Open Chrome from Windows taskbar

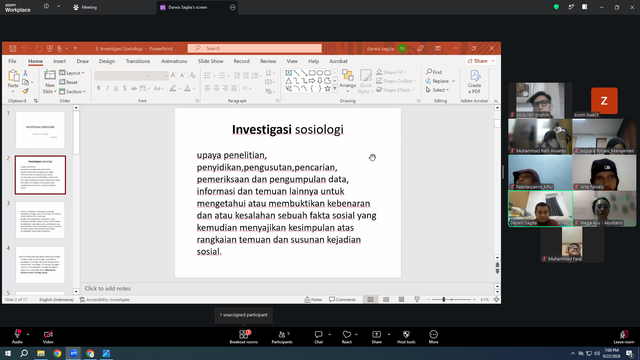pos(57,353)
